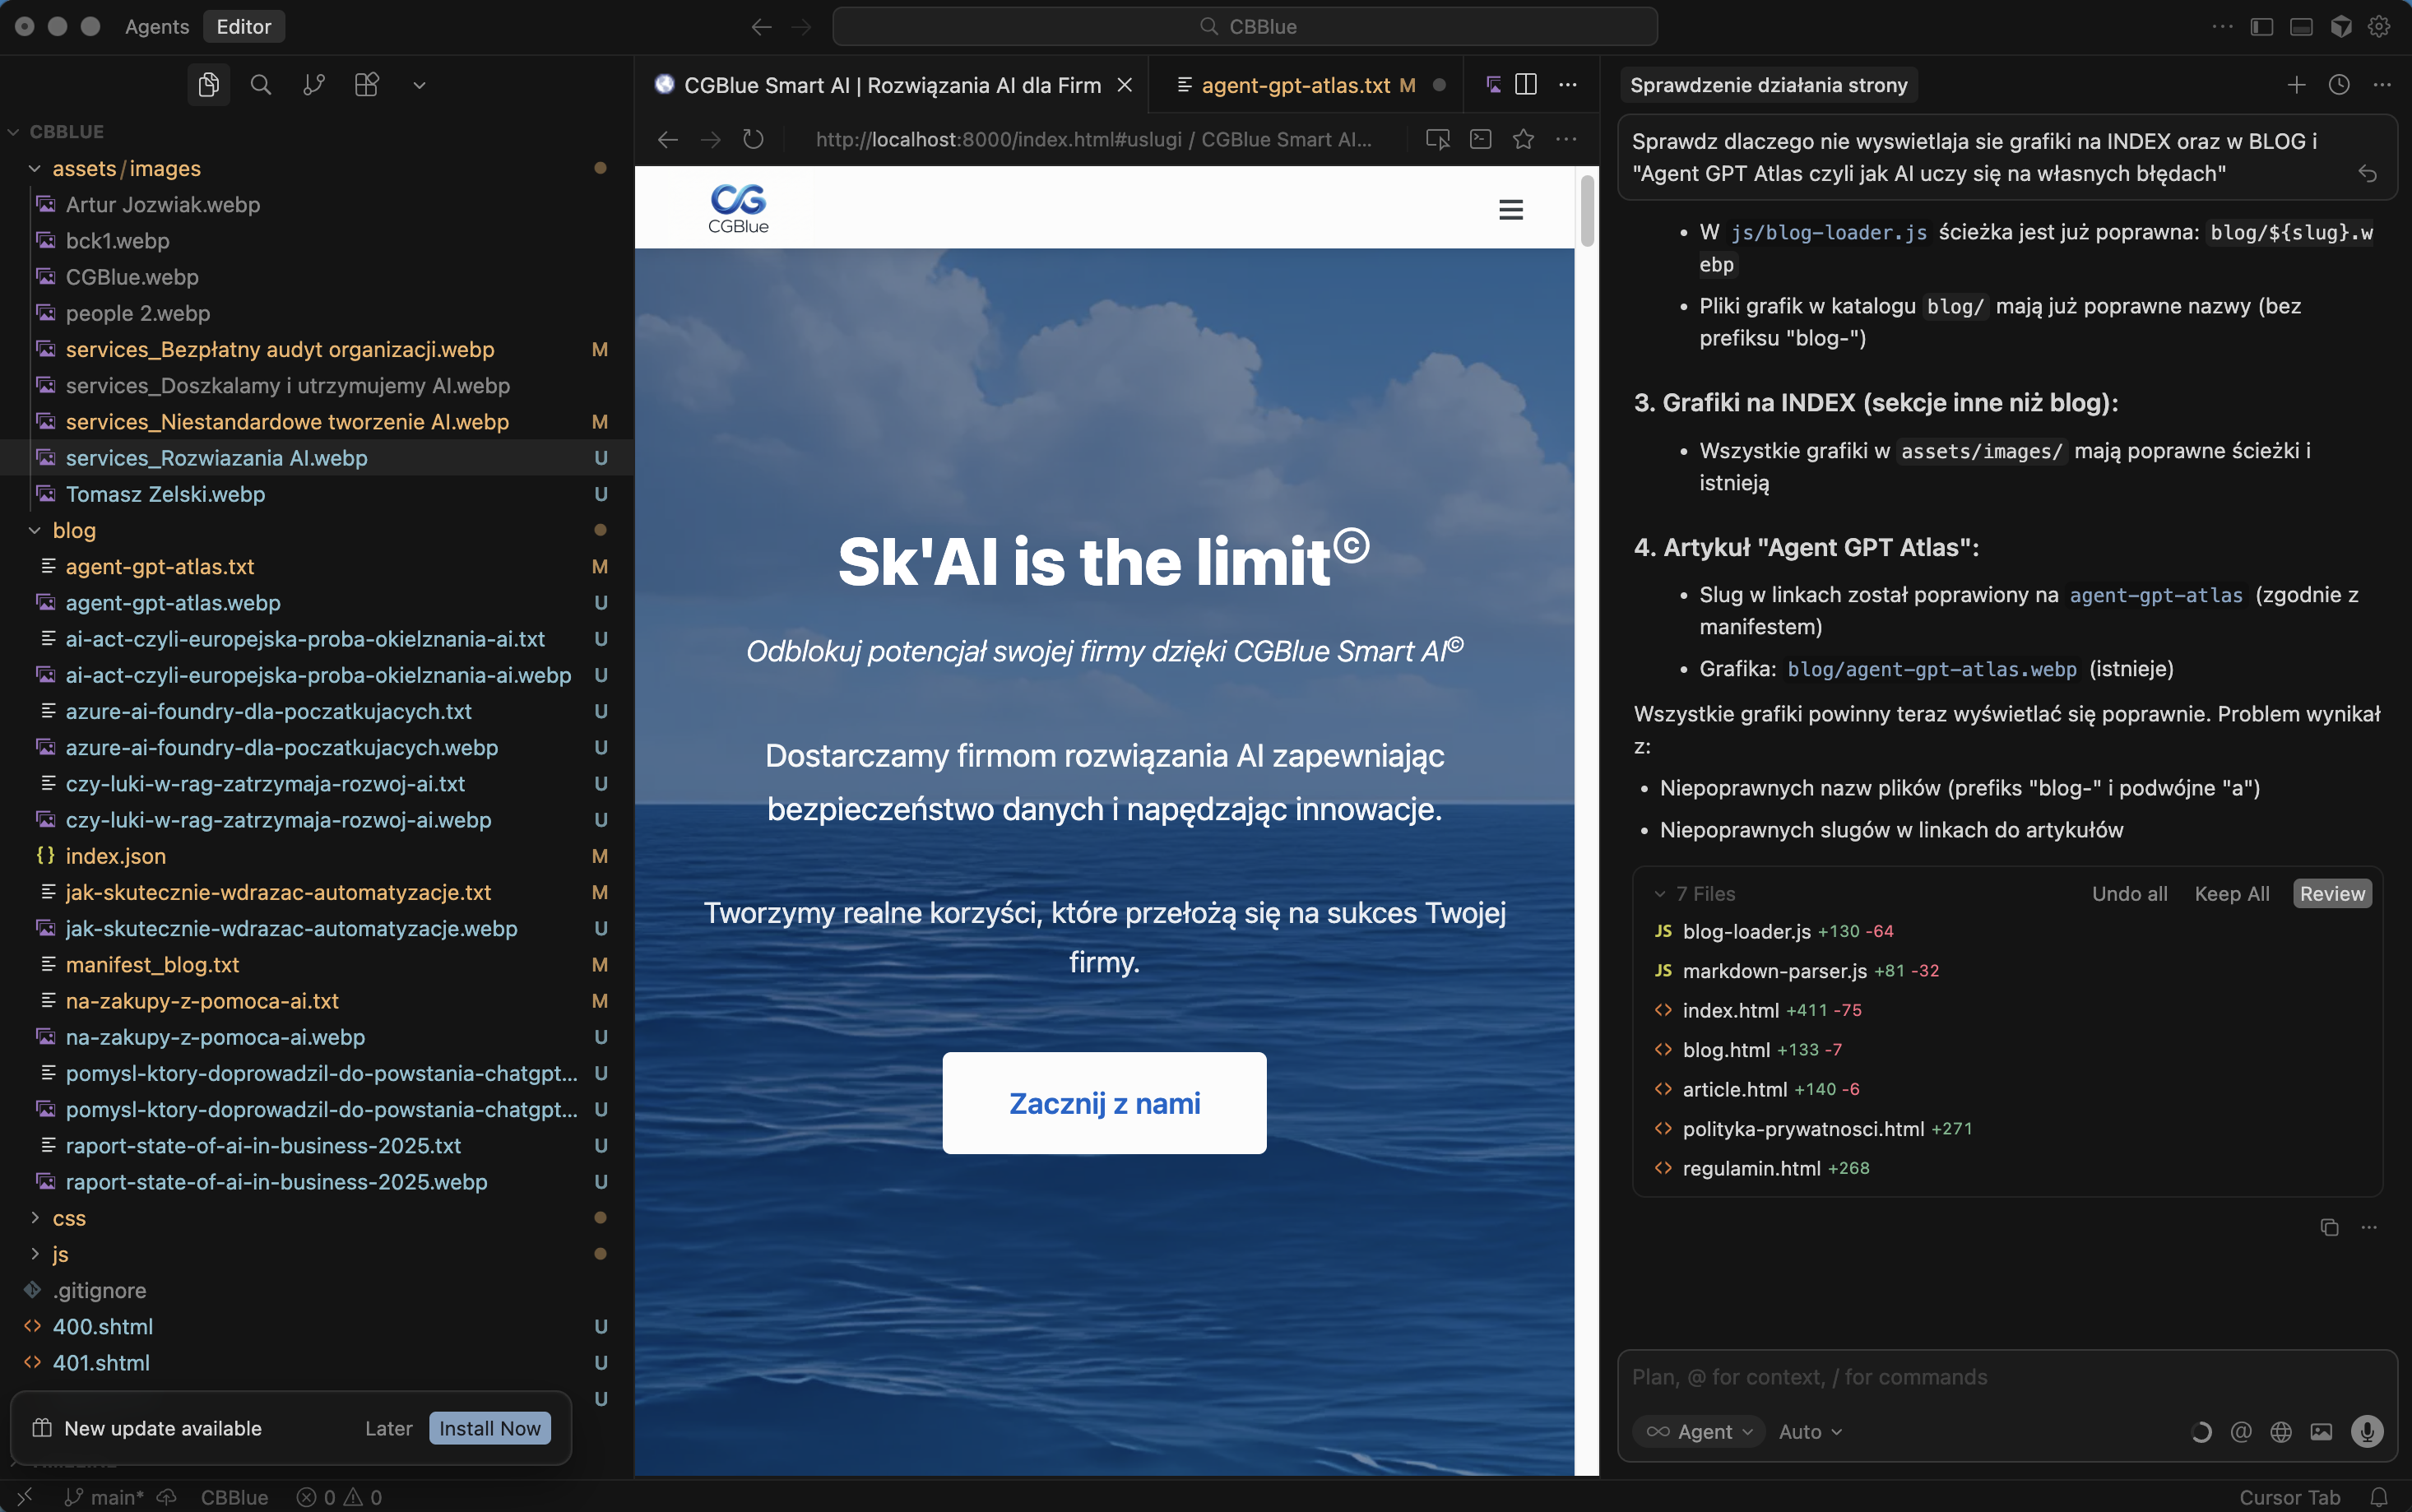Select the Sprawdzenie działania strony chat tab
This screenshot has width=2412, height=1512.
1768,85
